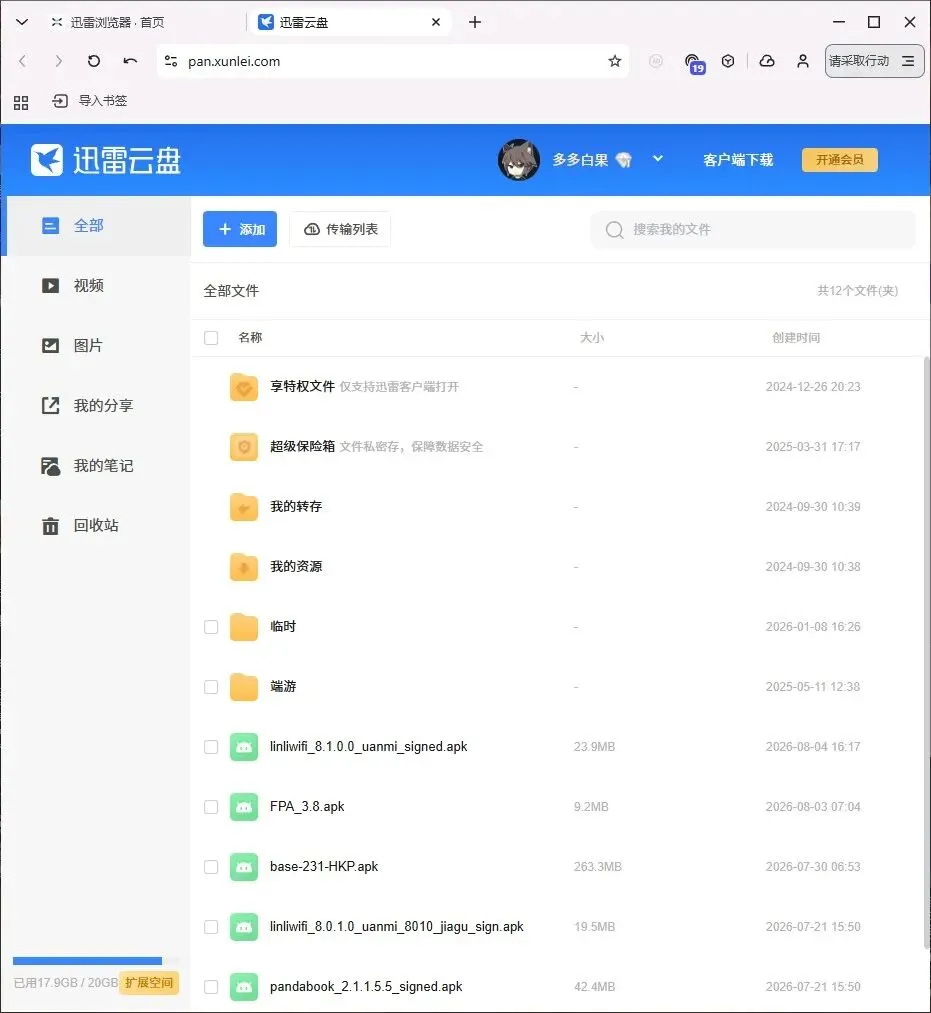Toggle the select-all checkbox by 名称
This screenshot has height=1013, width=931.
point(211,338)
